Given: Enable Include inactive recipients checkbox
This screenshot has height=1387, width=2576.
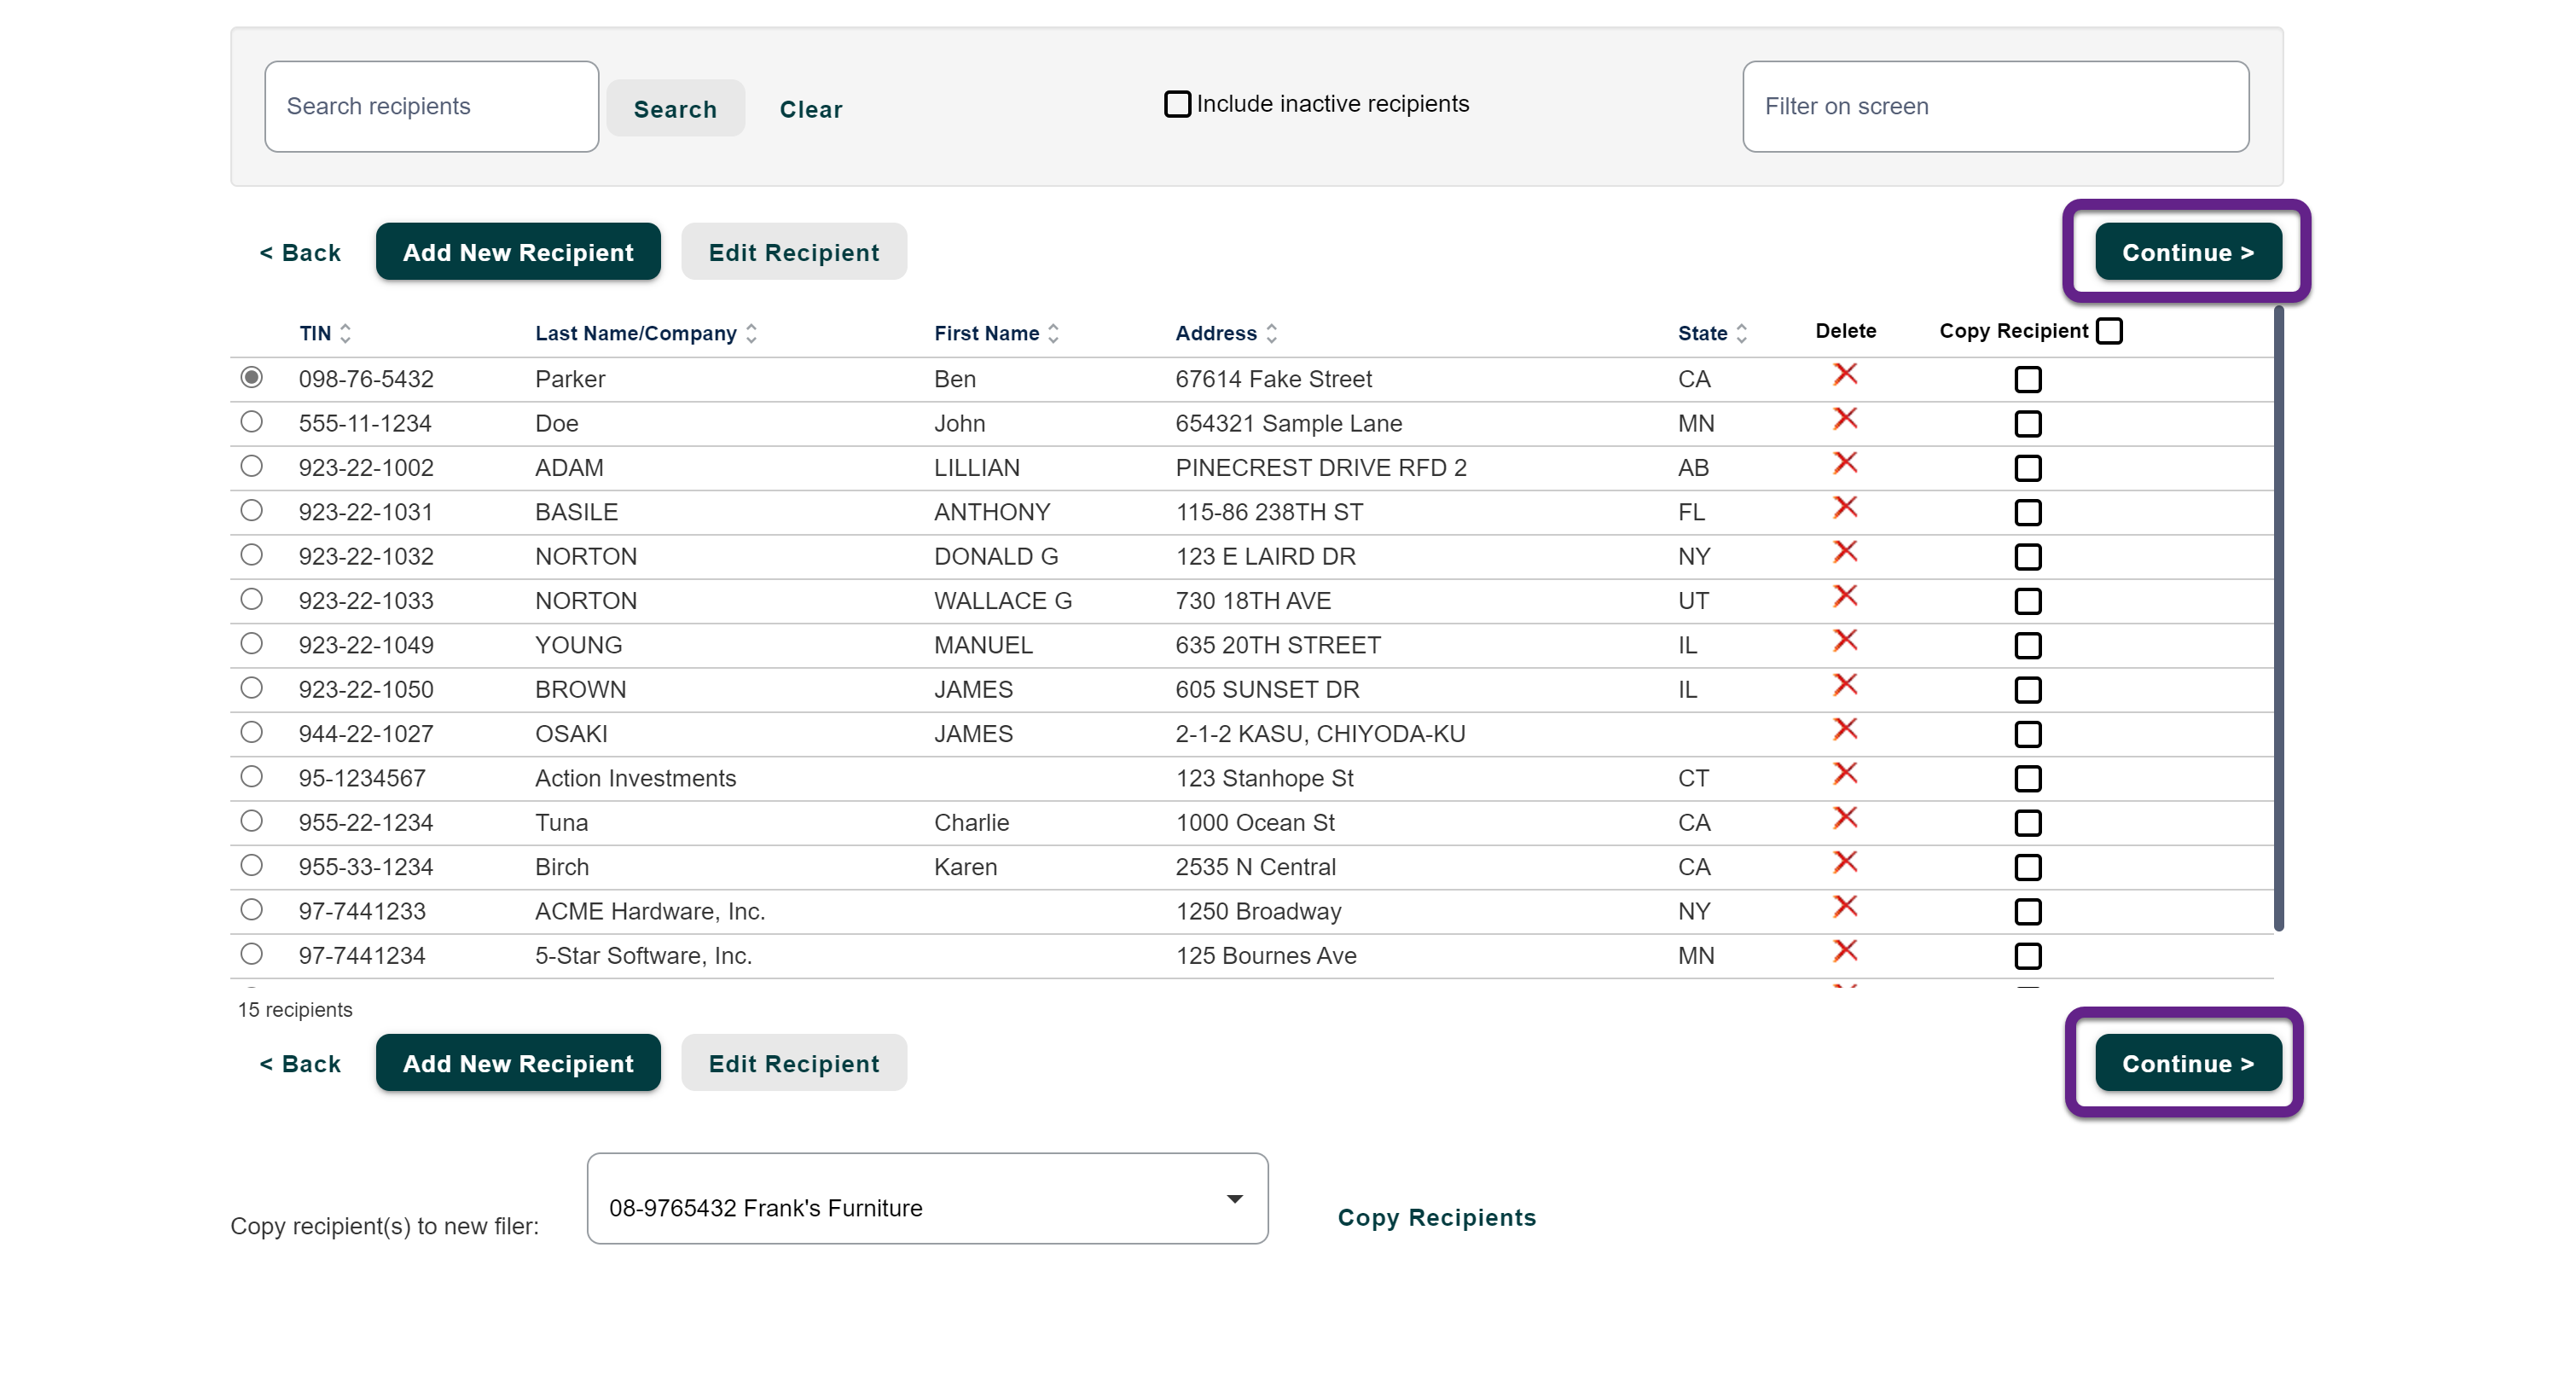Looking at the screenshot, I should coord(1177,104).
